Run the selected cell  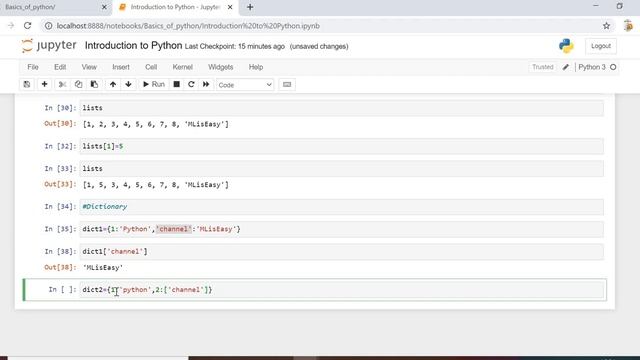[153, 84]
